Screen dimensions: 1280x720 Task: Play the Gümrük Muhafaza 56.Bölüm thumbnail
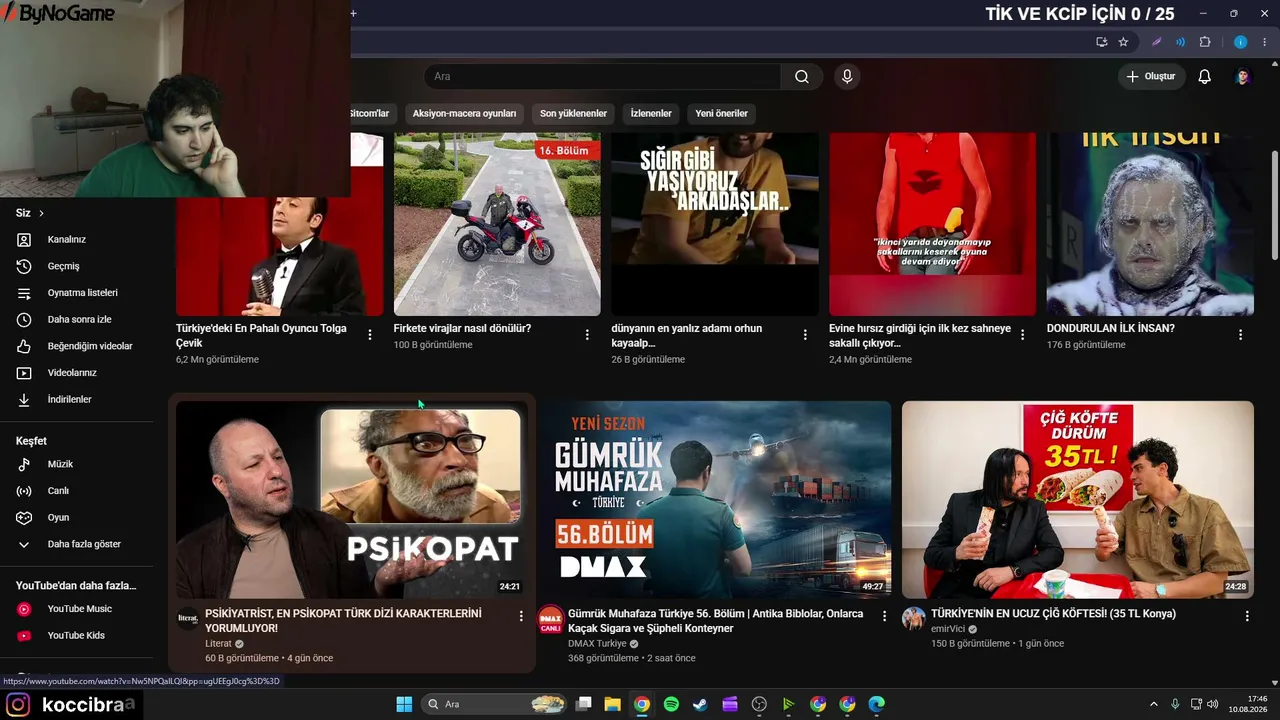point(715,500)
